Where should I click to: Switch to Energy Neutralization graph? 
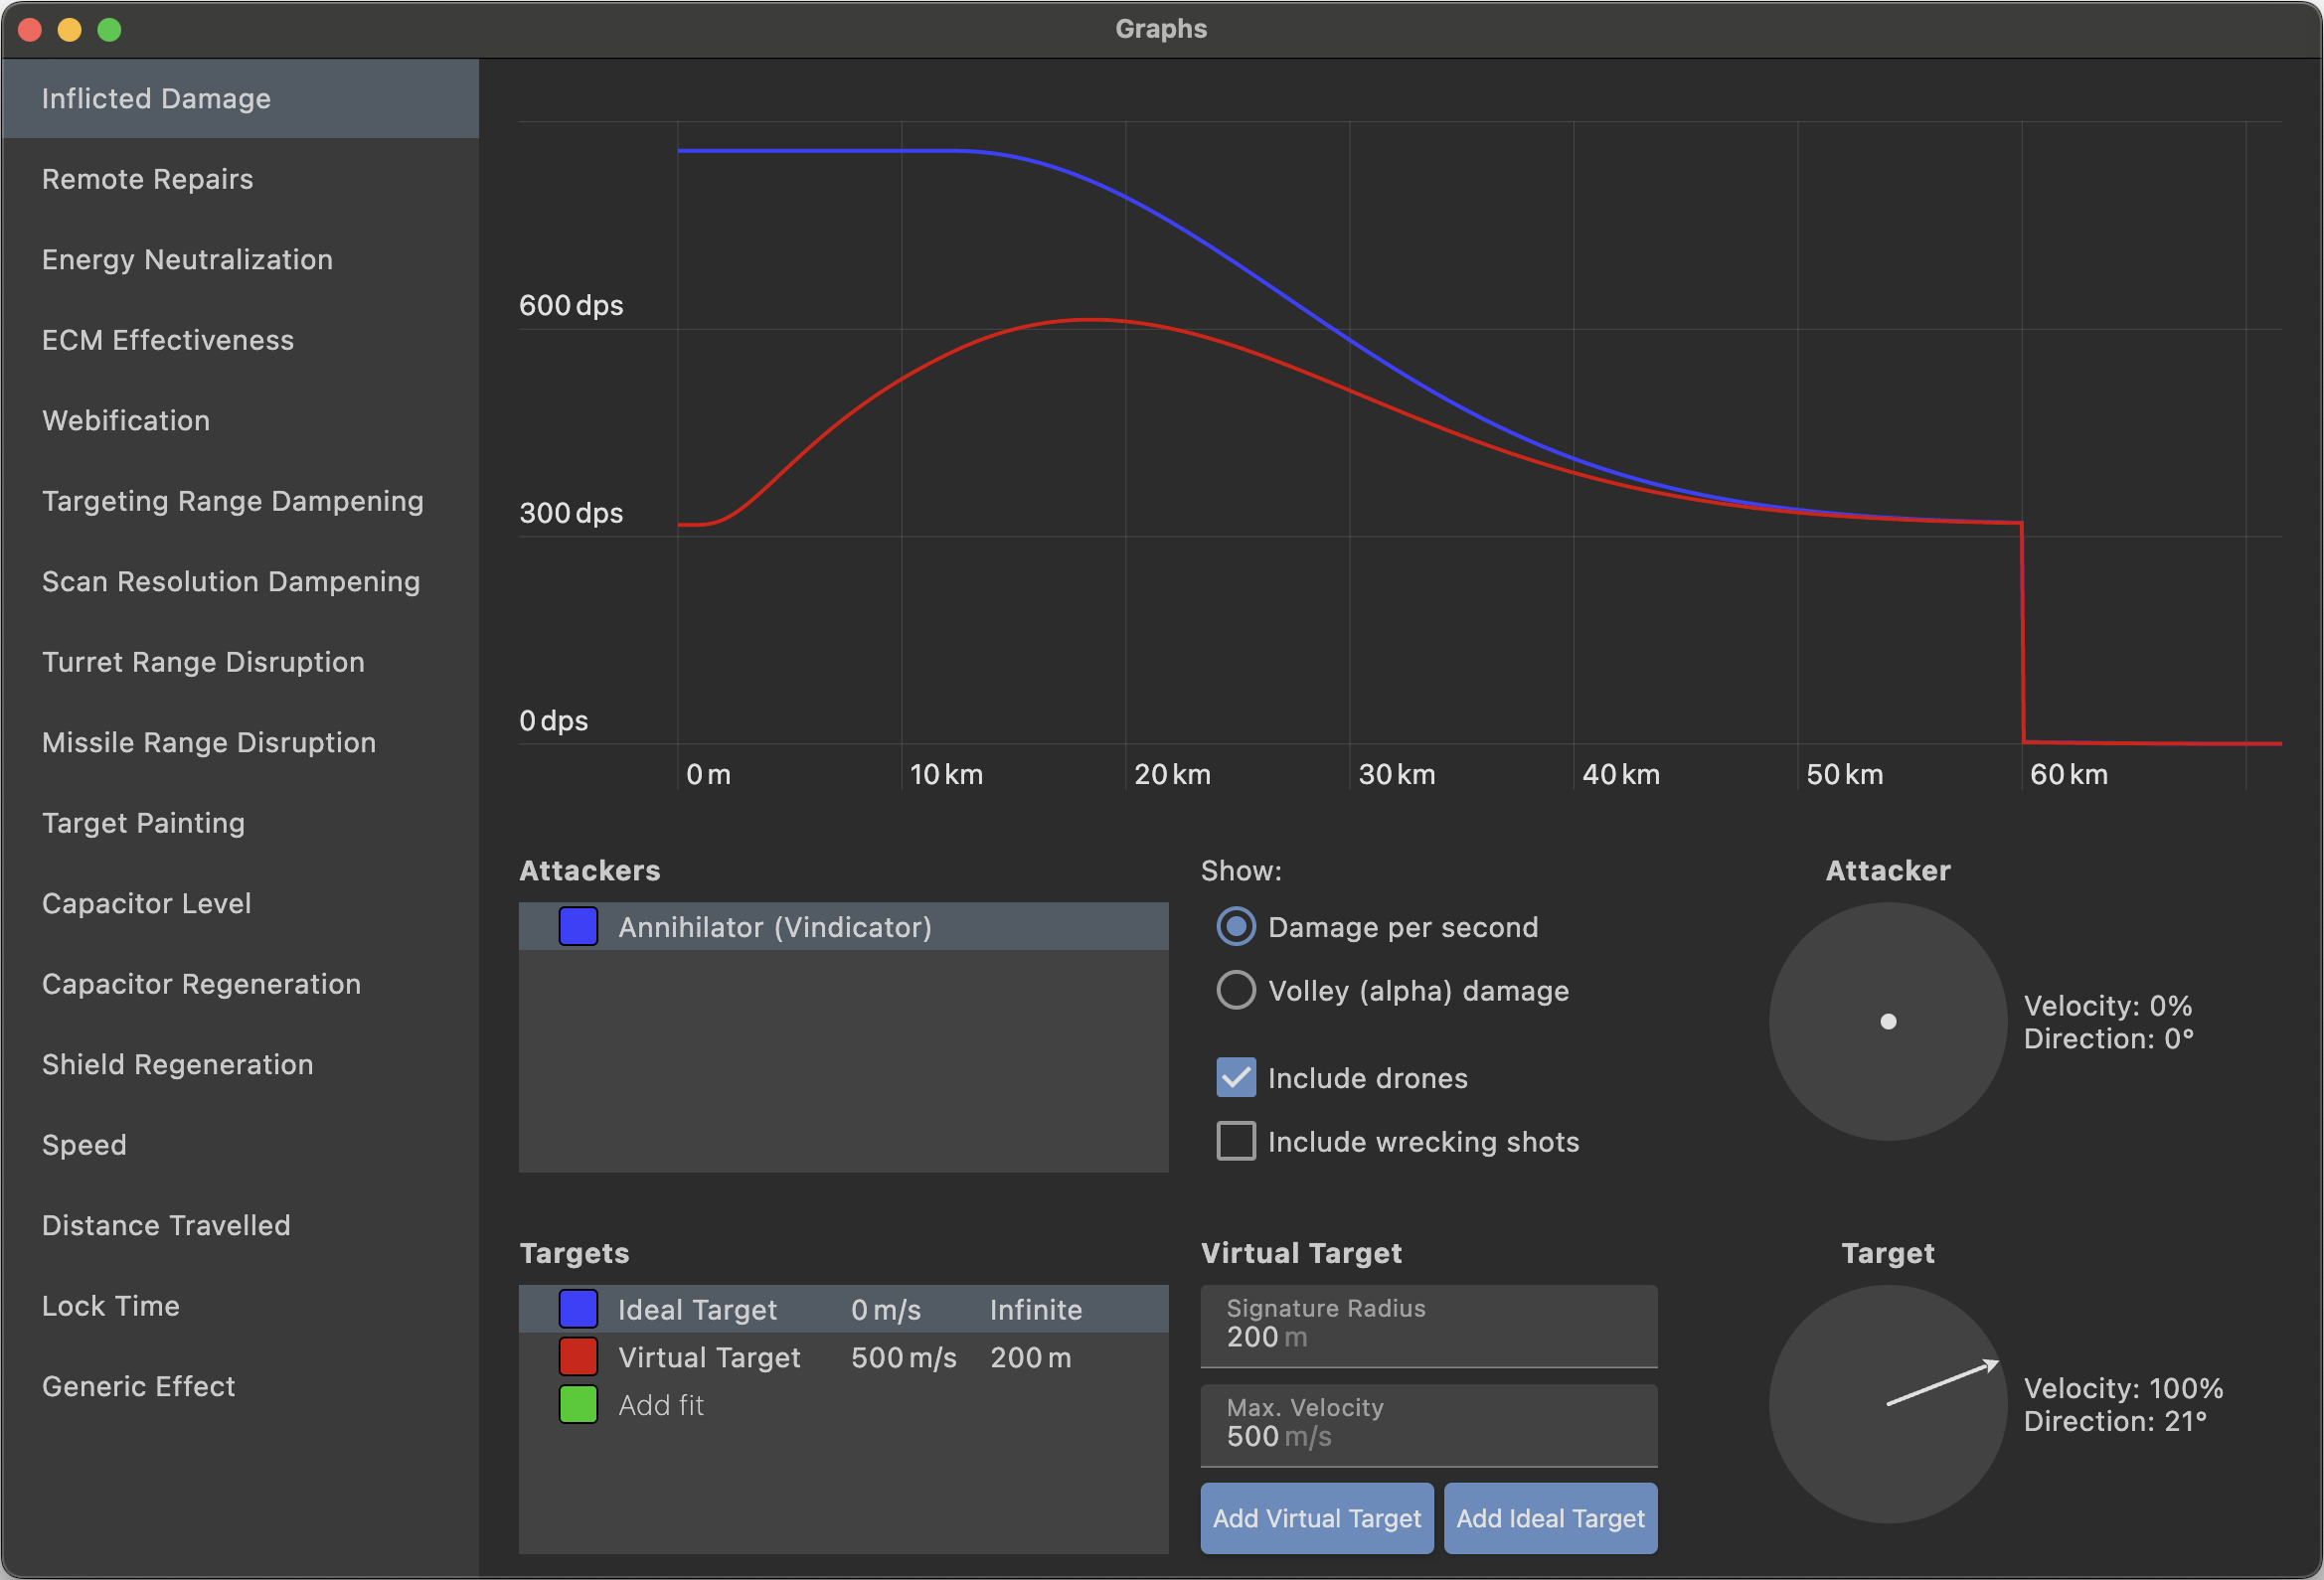[187, 260]
